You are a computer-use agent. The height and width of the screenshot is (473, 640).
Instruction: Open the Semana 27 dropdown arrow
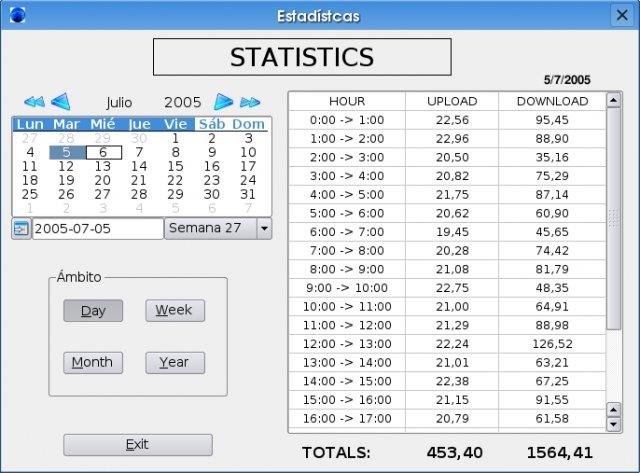click(264, 229)
